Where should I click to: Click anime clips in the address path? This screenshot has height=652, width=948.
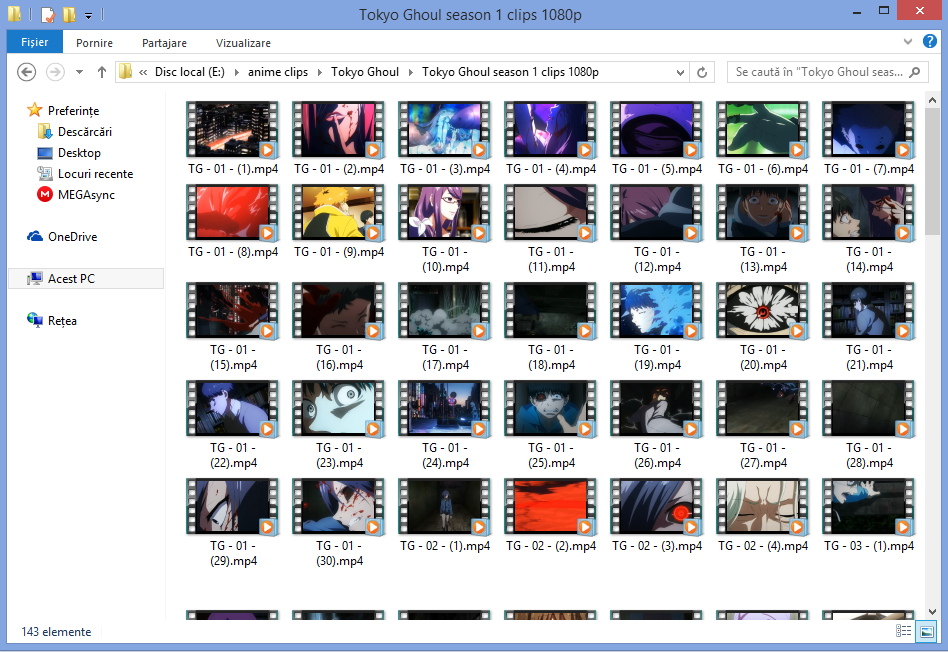coord(278,72)
